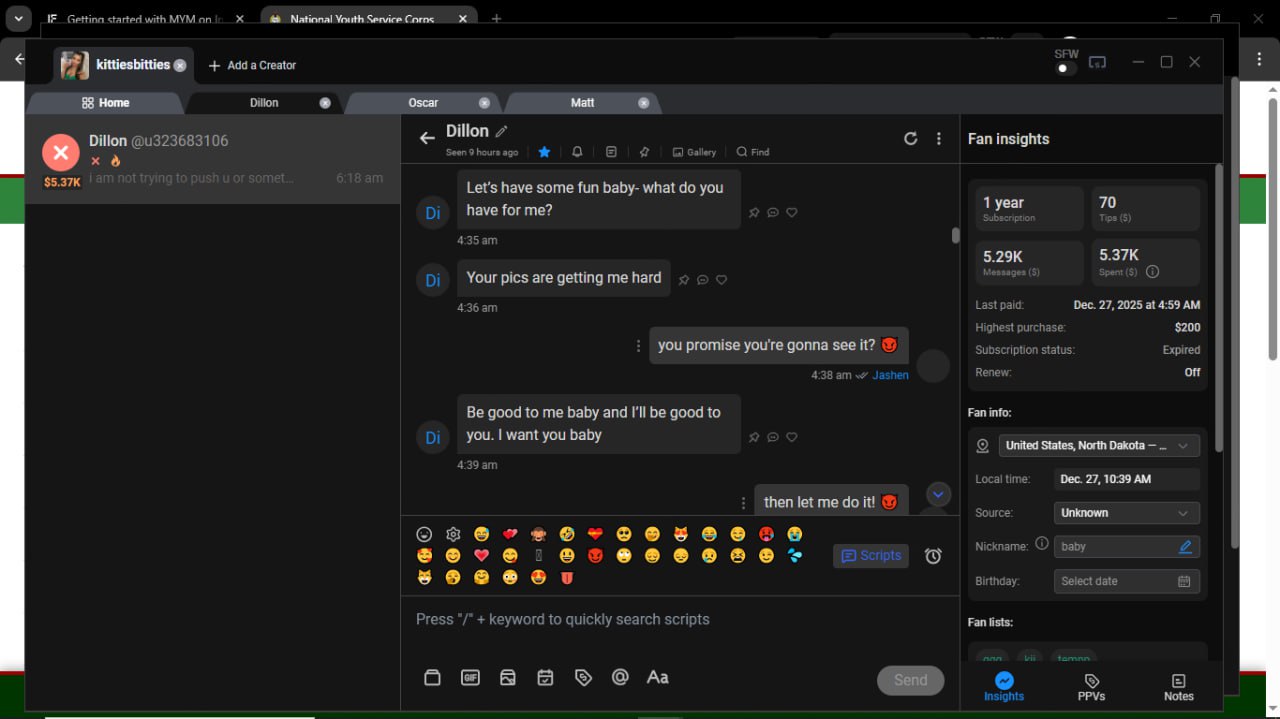Open the emoji picker smiley outline icon

pyautogui.click(x=424, y=534)
